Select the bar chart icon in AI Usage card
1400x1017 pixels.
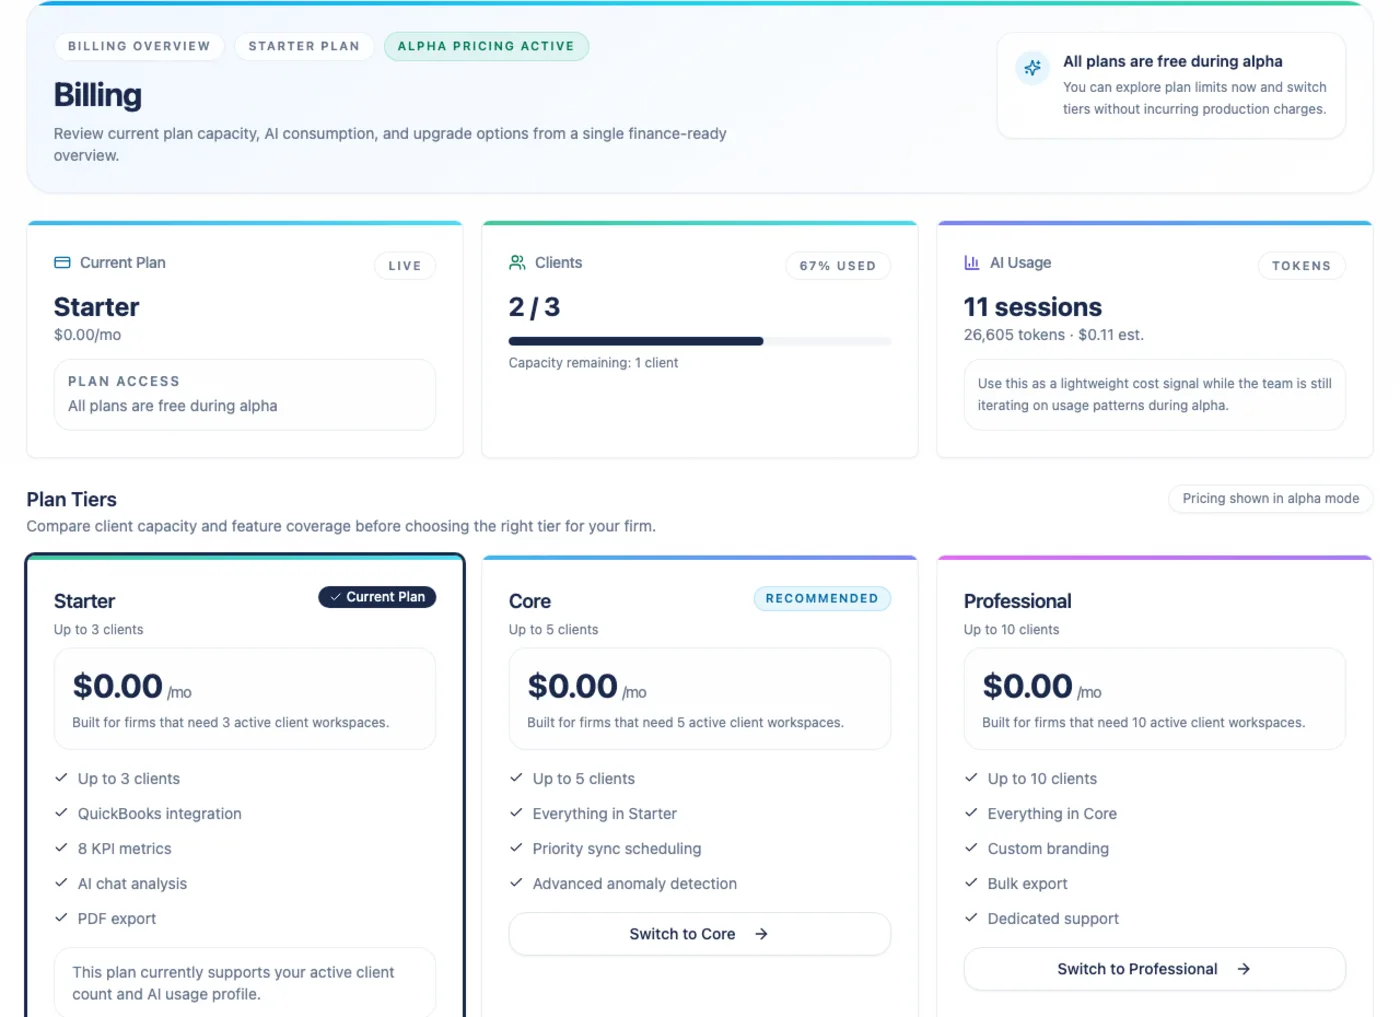(x=972, y=262)
